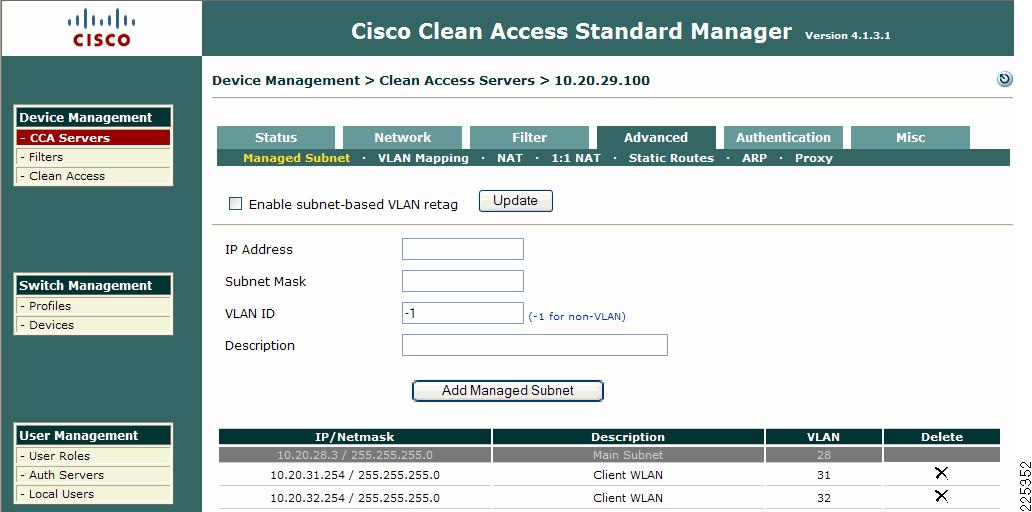This screenshot has height=512, width=1032.
Task: Select the 10.20.32.254 / 255.255.255.0 cell
Action: (355, 498)
